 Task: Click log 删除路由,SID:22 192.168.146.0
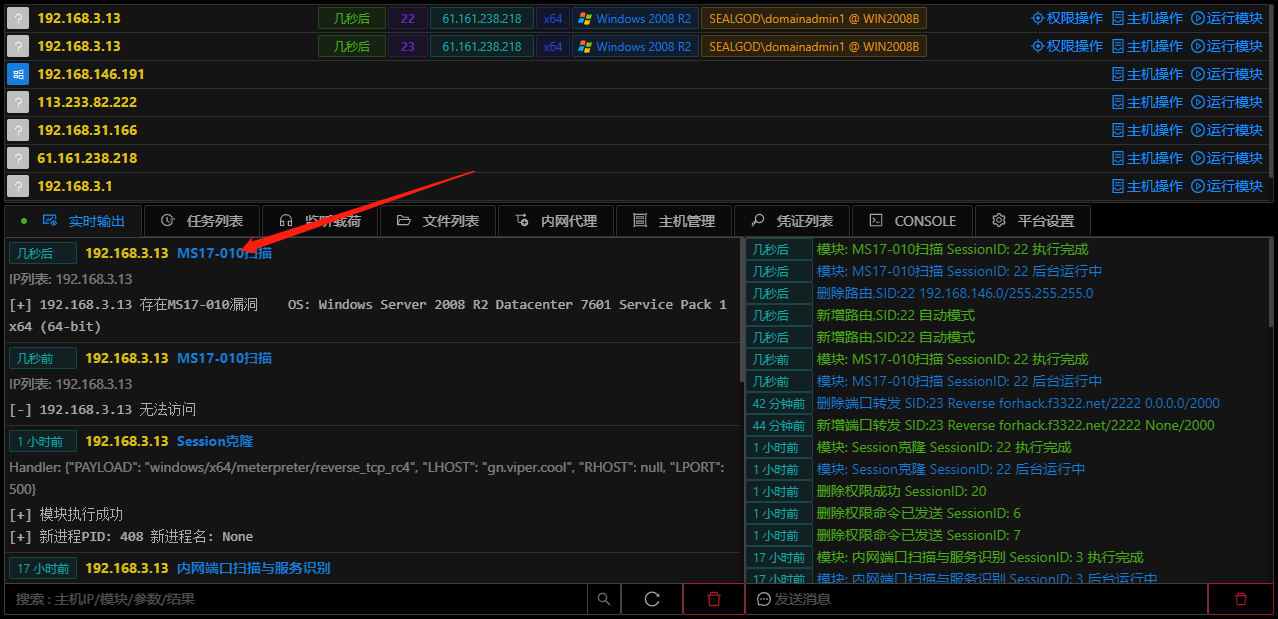point(955,293)
